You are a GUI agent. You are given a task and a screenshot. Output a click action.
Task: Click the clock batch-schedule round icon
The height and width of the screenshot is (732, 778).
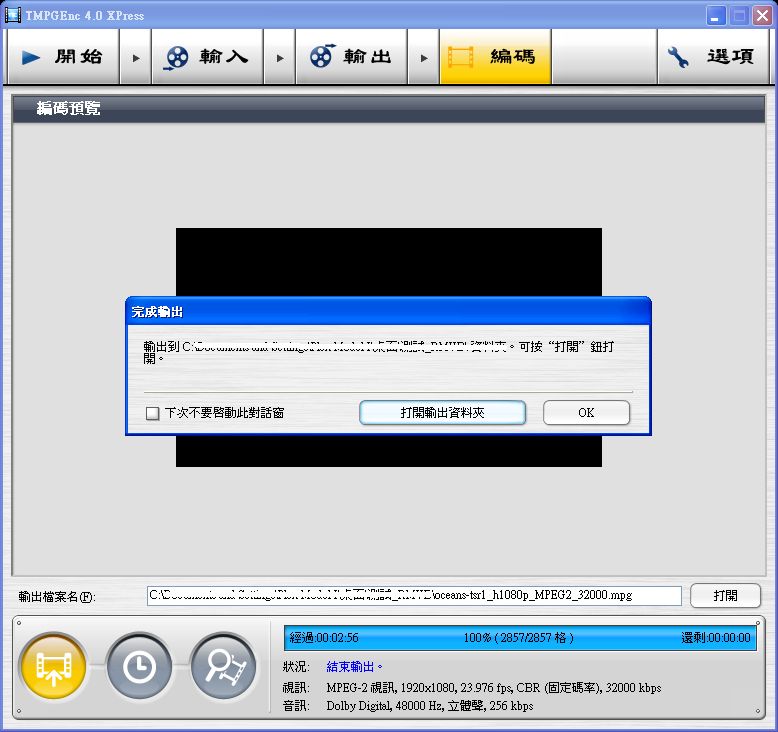point(139,667)
